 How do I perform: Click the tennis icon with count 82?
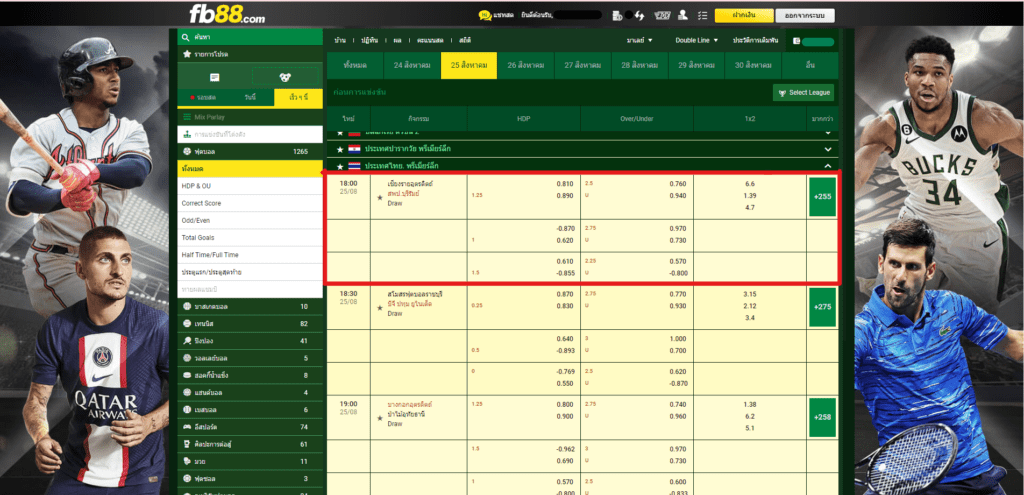tap(187, 323)
